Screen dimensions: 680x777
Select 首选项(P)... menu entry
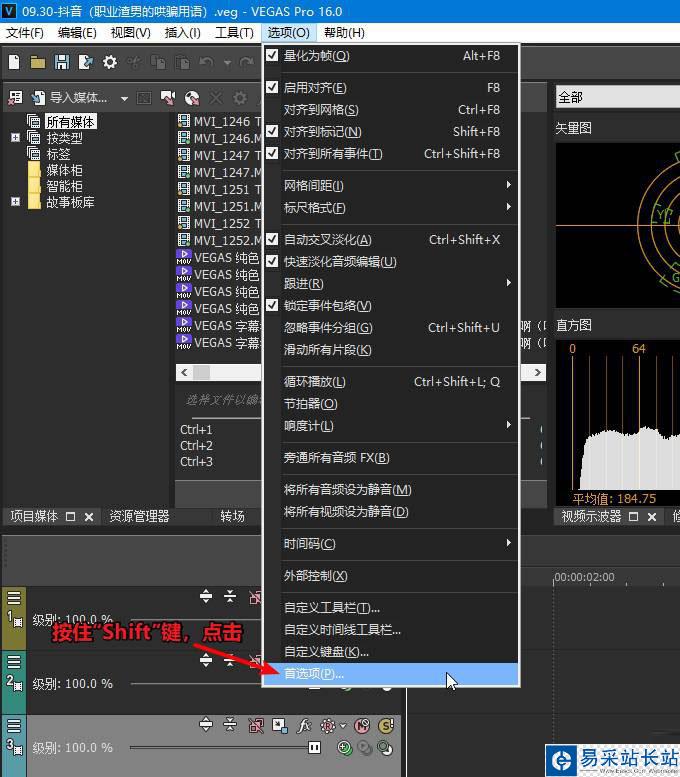point(391,674)
